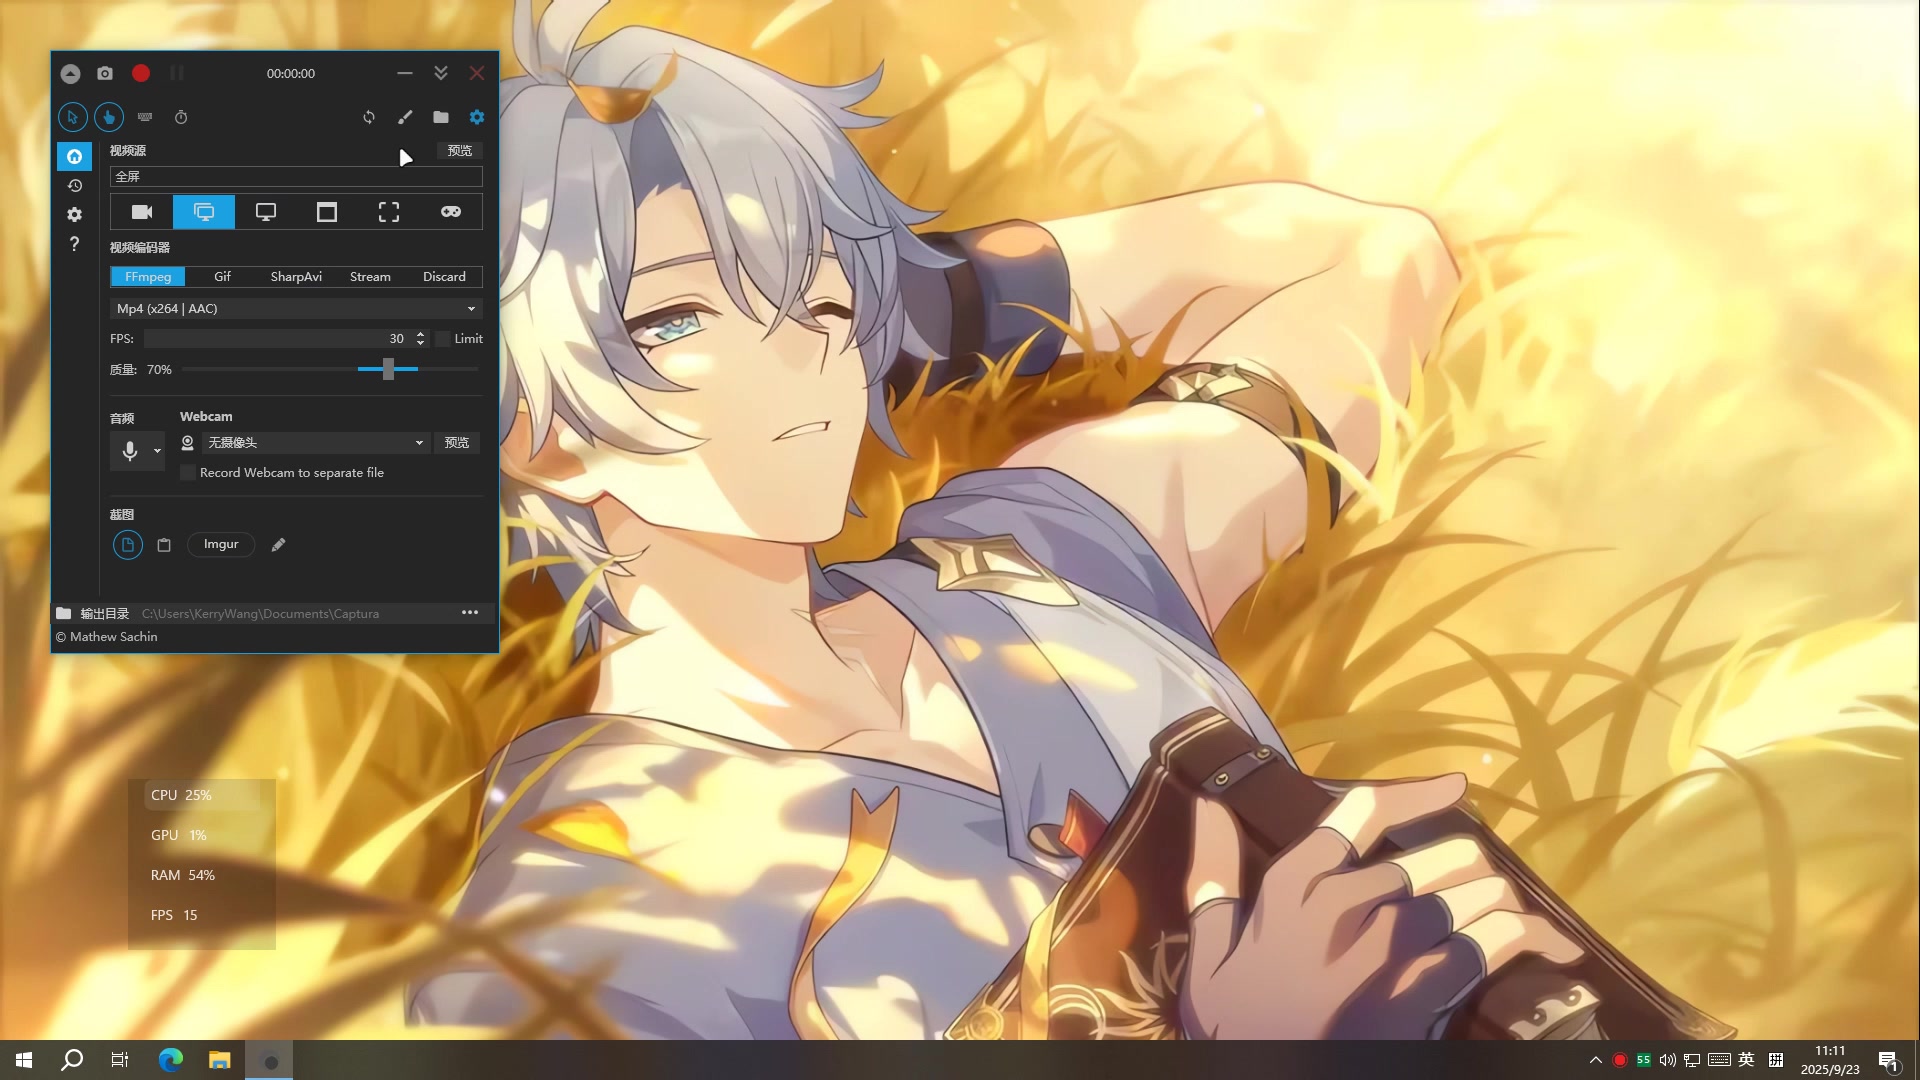Check Record Webcam to separate file

click(x=188, y=473)
